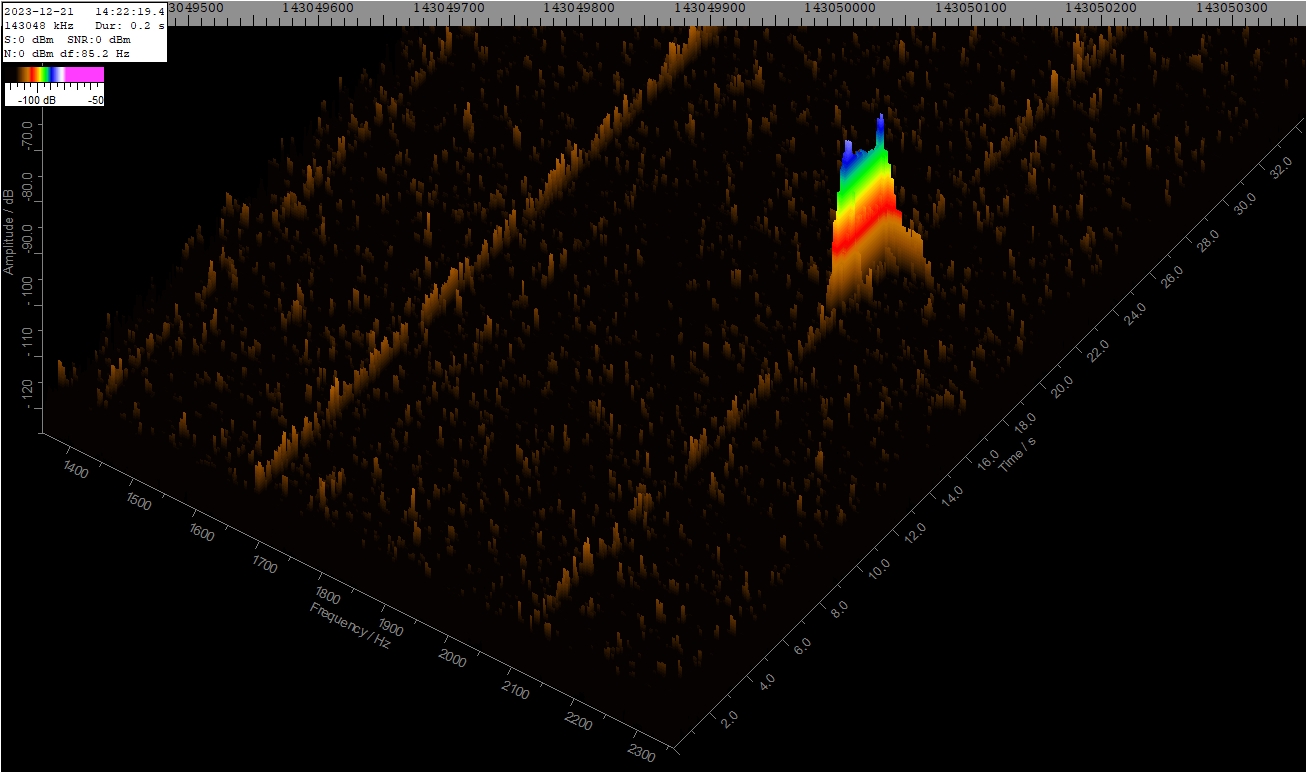1307x773 pixels.
Task: Click the Time / s axis label
Action: (1017, 454)
